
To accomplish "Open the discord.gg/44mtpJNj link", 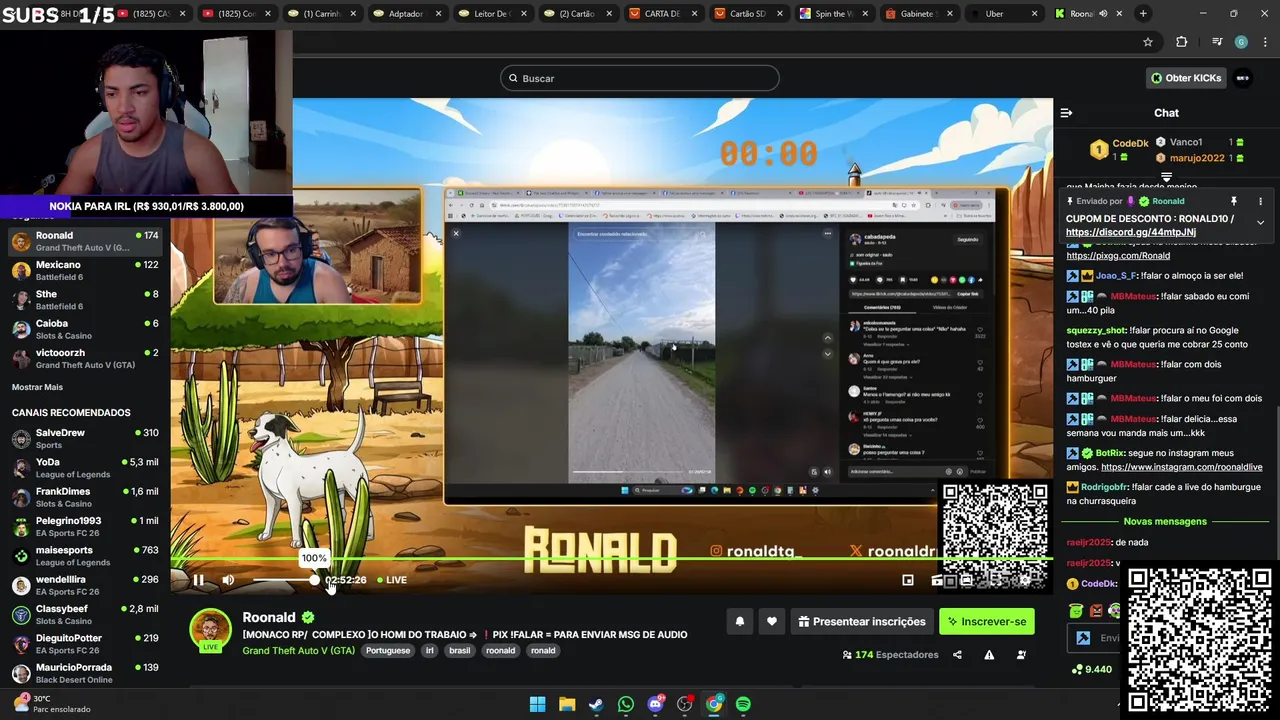I will coord(1131,232).
